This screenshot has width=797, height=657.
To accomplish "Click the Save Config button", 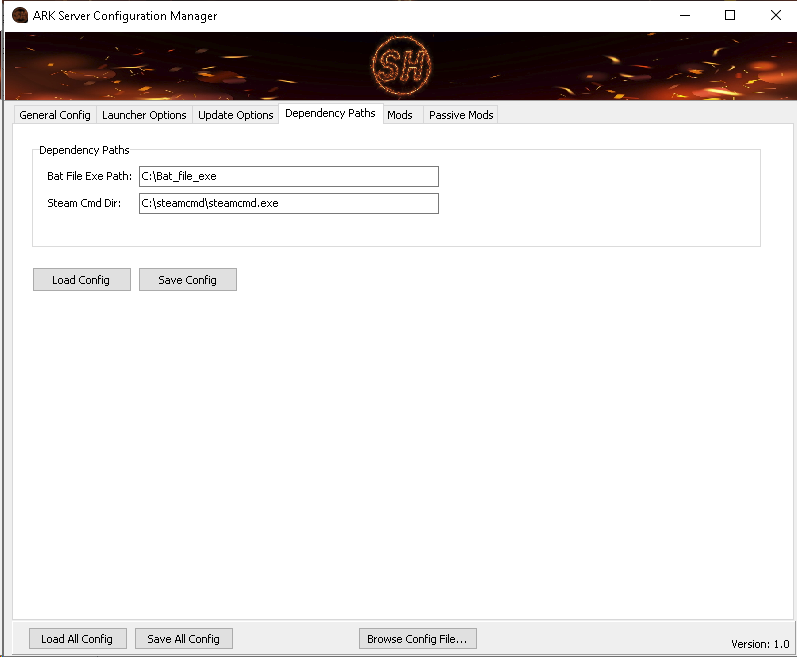I will [x=187, y=280].
